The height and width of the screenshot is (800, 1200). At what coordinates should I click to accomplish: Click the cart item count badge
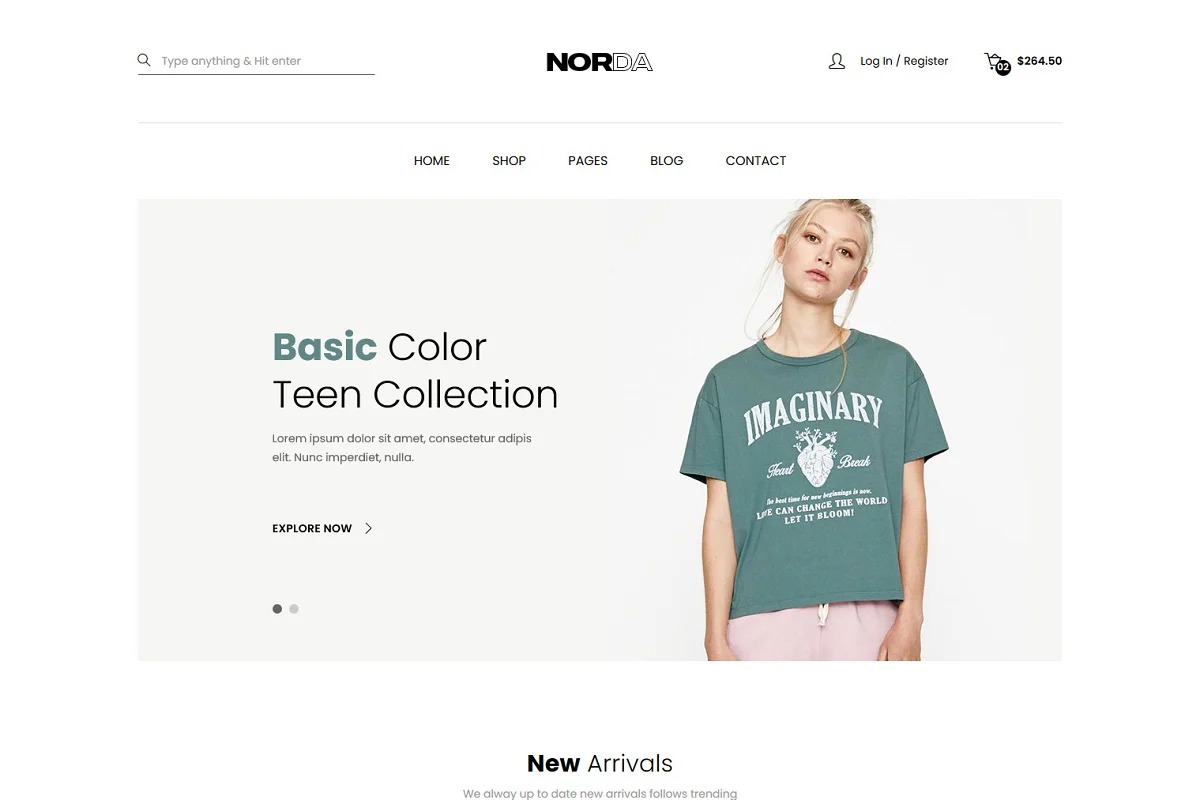pos(1003,67)
